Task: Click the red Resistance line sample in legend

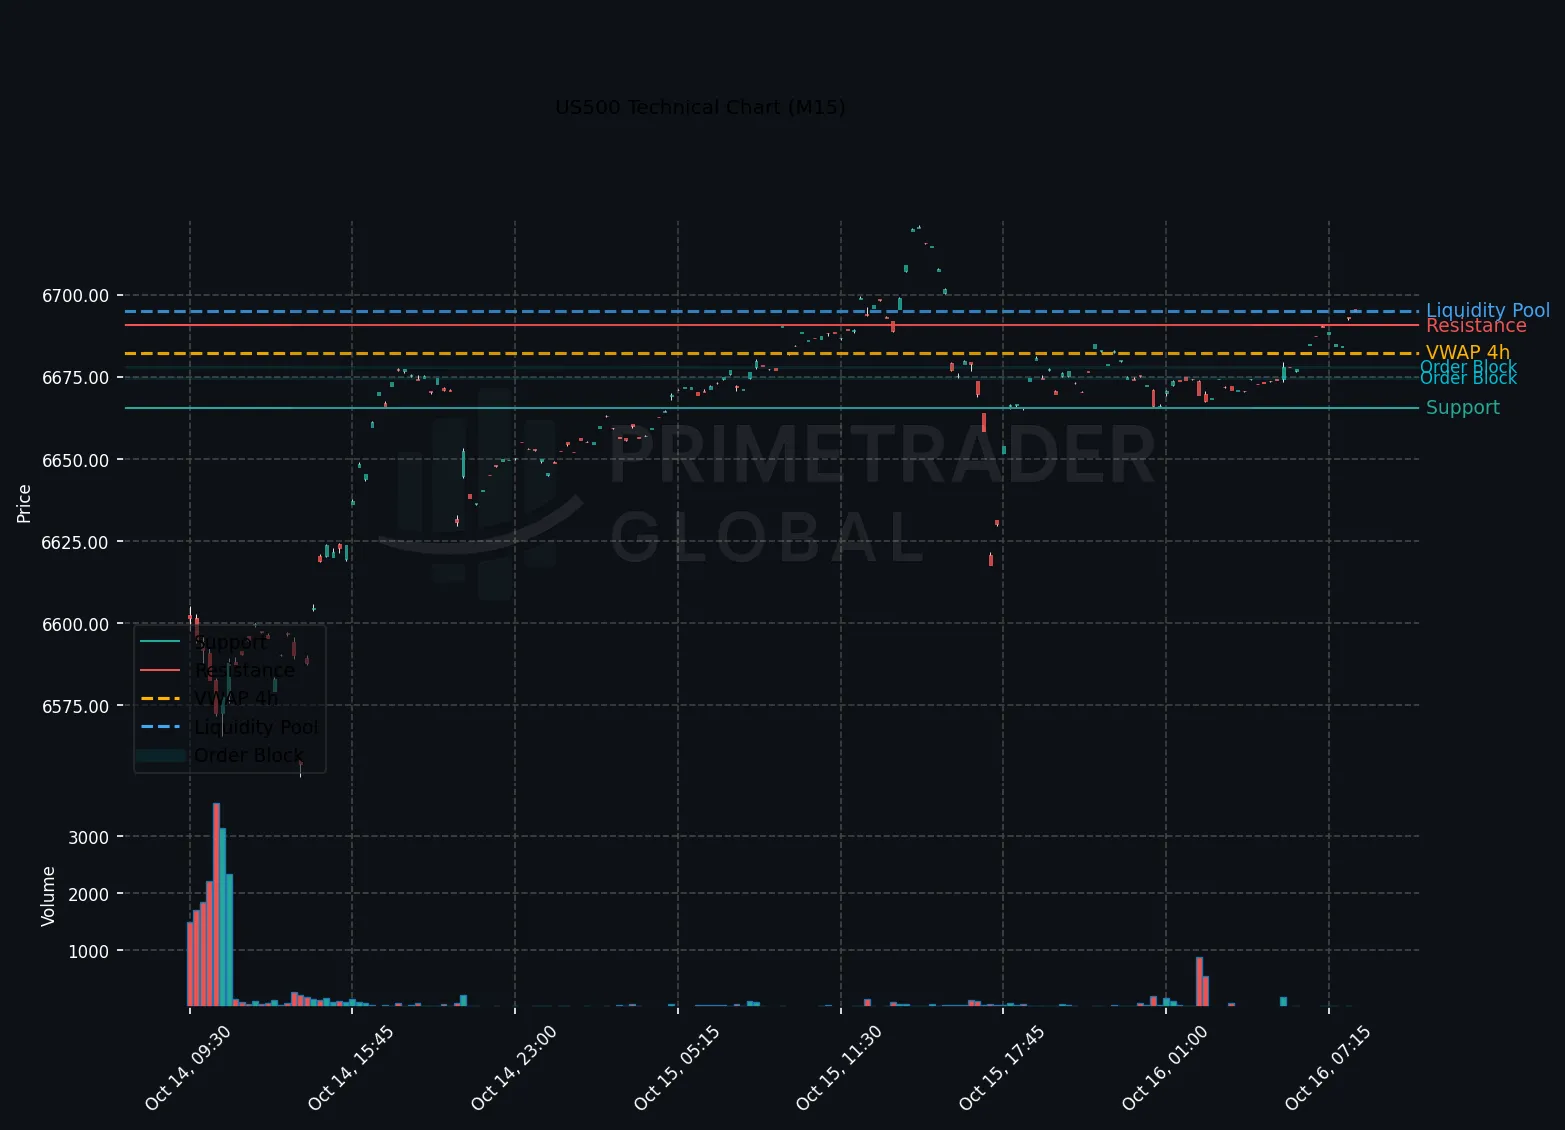Action: [x=160, y=670]
